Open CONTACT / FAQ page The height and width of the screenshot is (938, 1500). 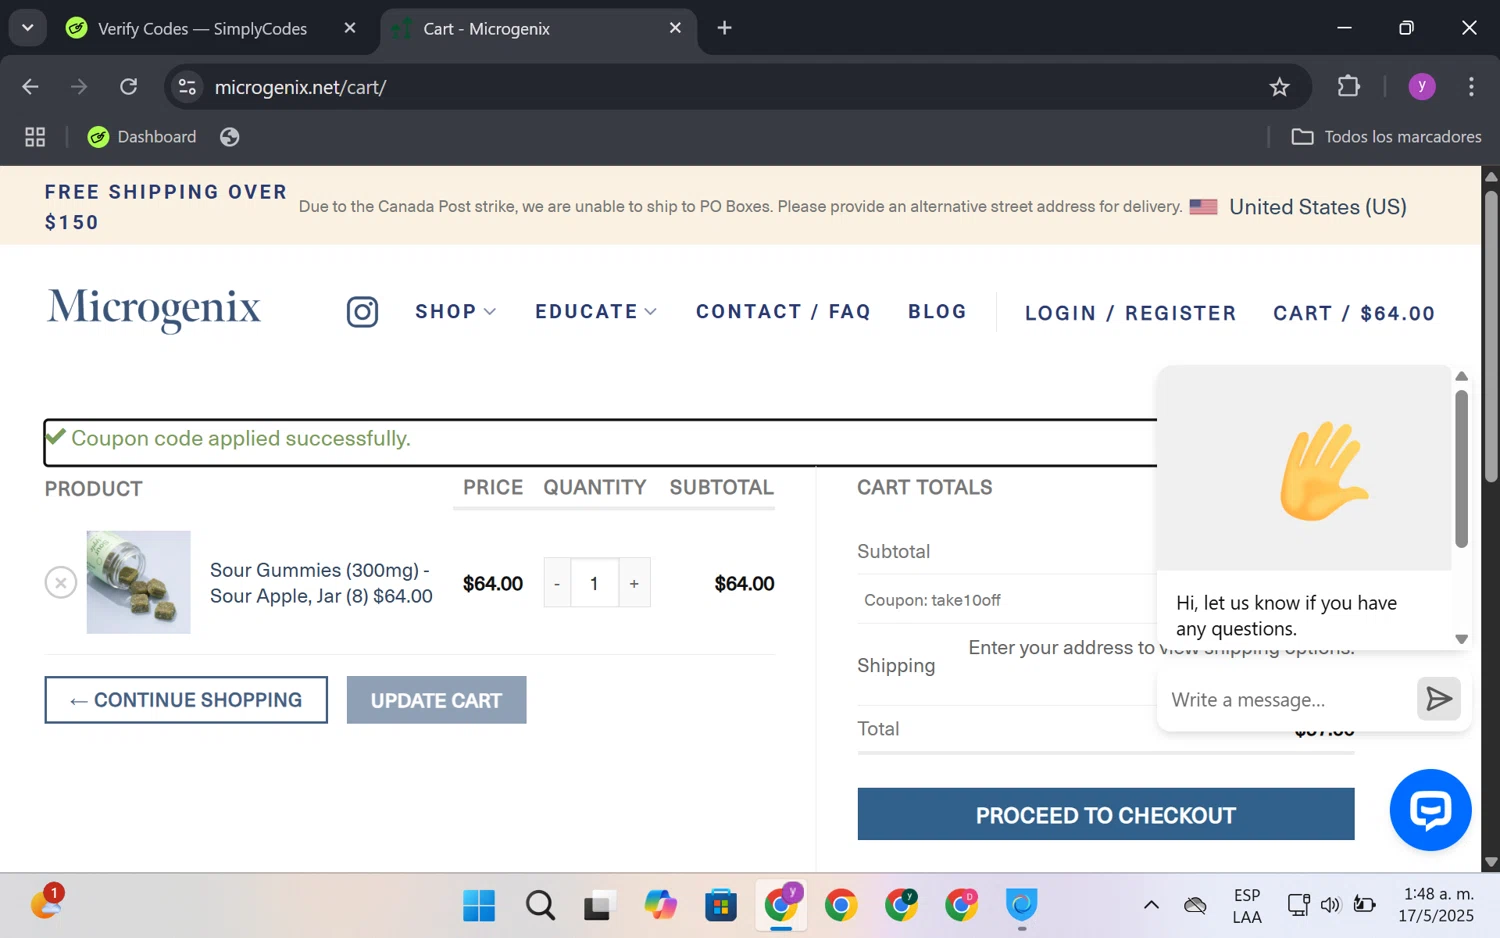783,312
